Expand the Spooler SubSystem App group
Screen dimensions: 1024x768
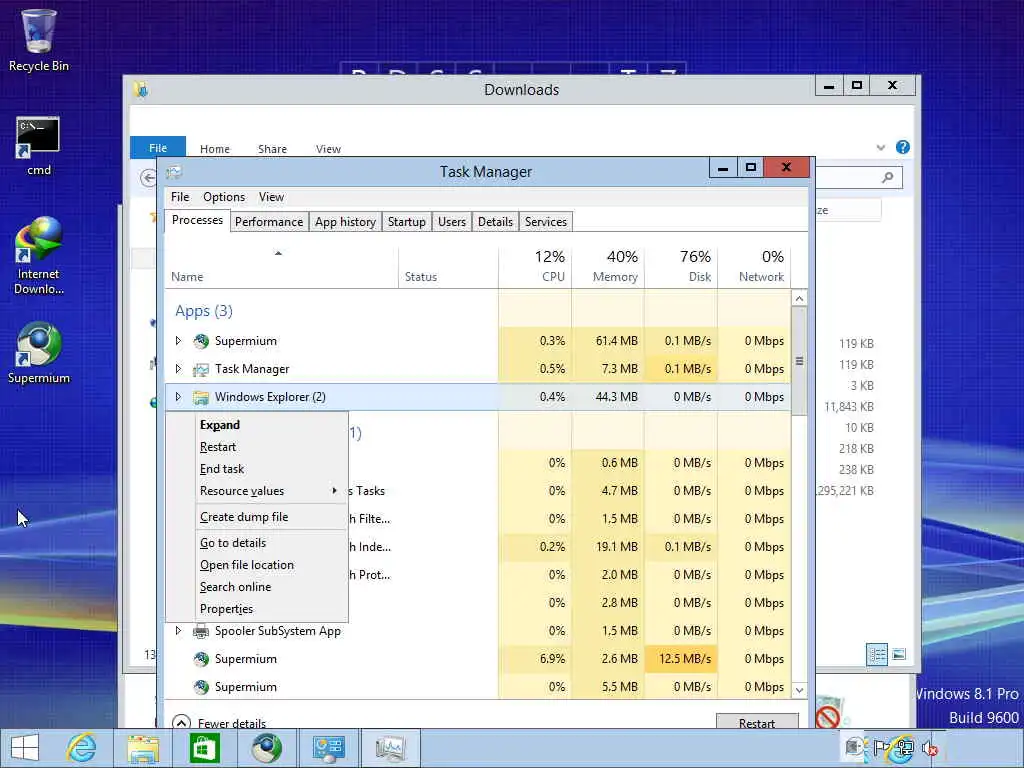(x=178, y=631)
